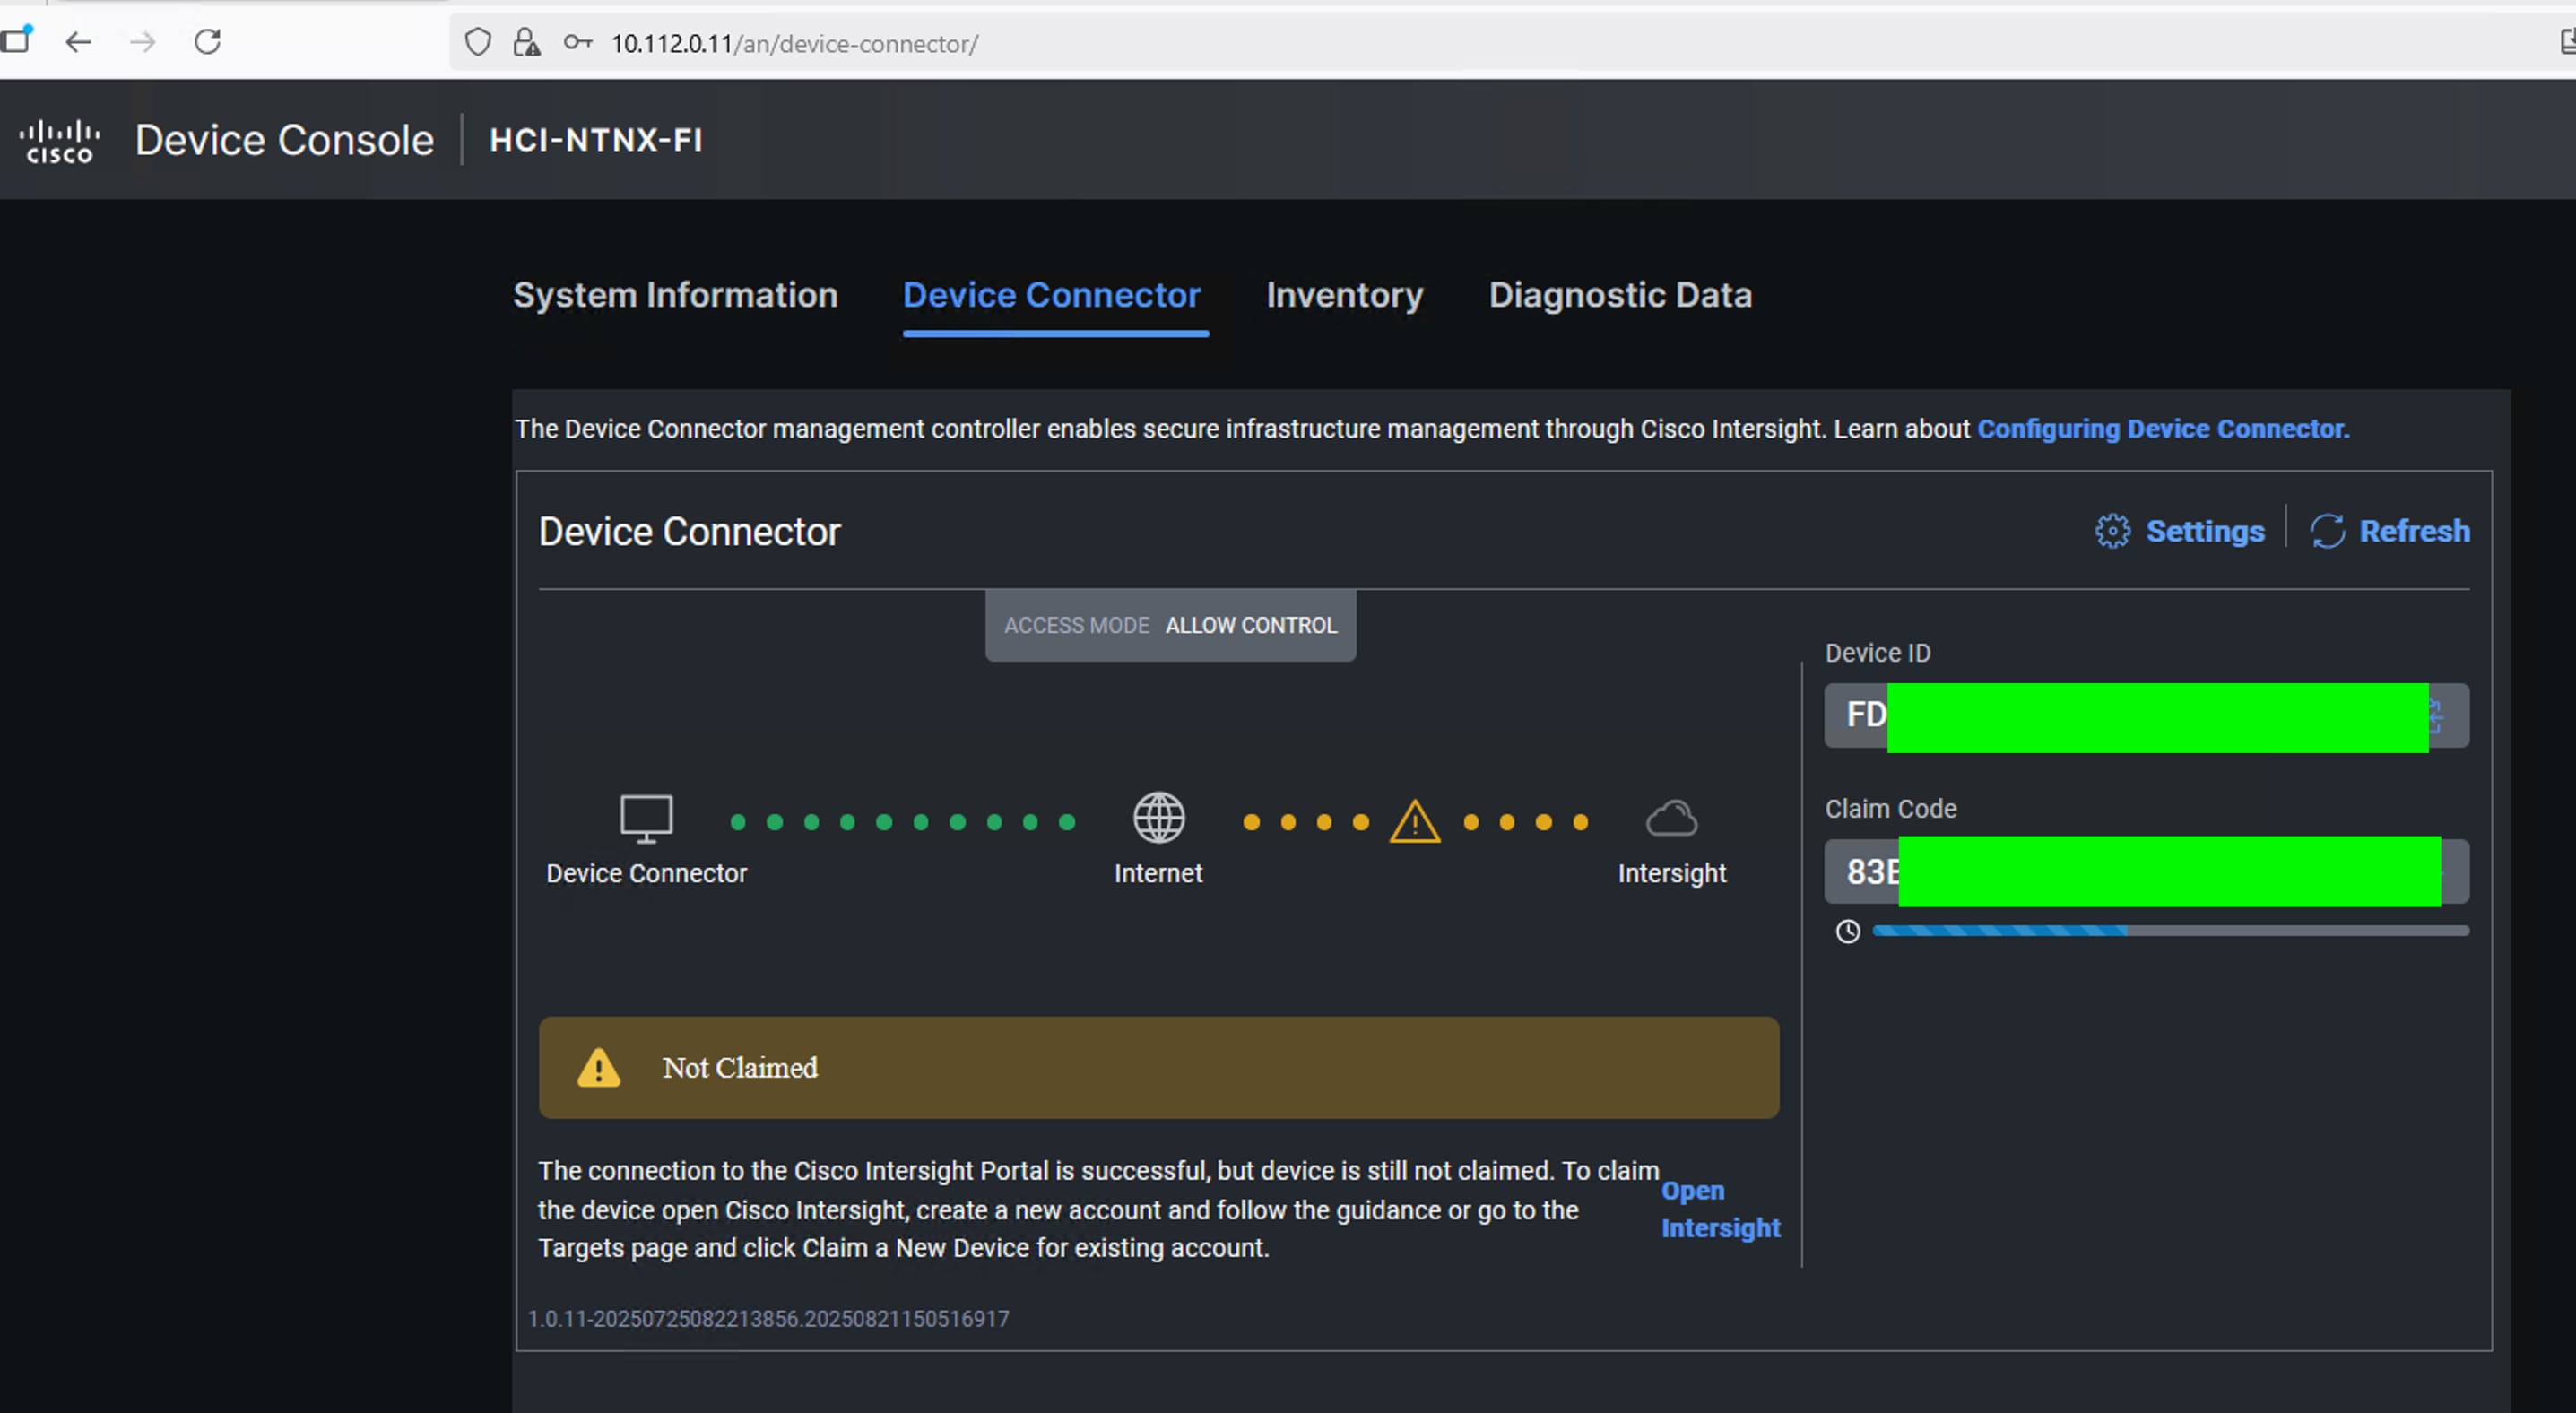Click the Cisco logo in the header

(59, 139)
